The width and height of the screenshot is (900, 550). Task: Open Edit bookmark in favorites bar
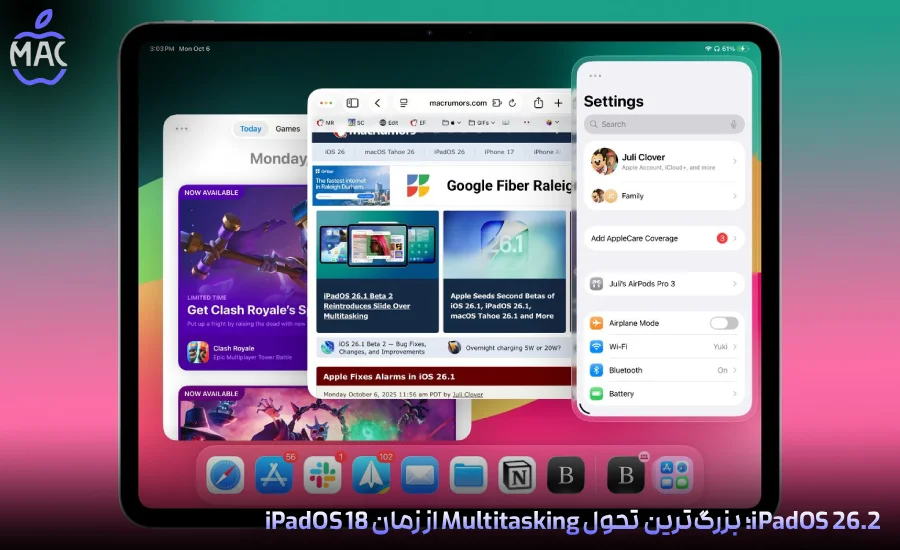click(x=389, y=122)
